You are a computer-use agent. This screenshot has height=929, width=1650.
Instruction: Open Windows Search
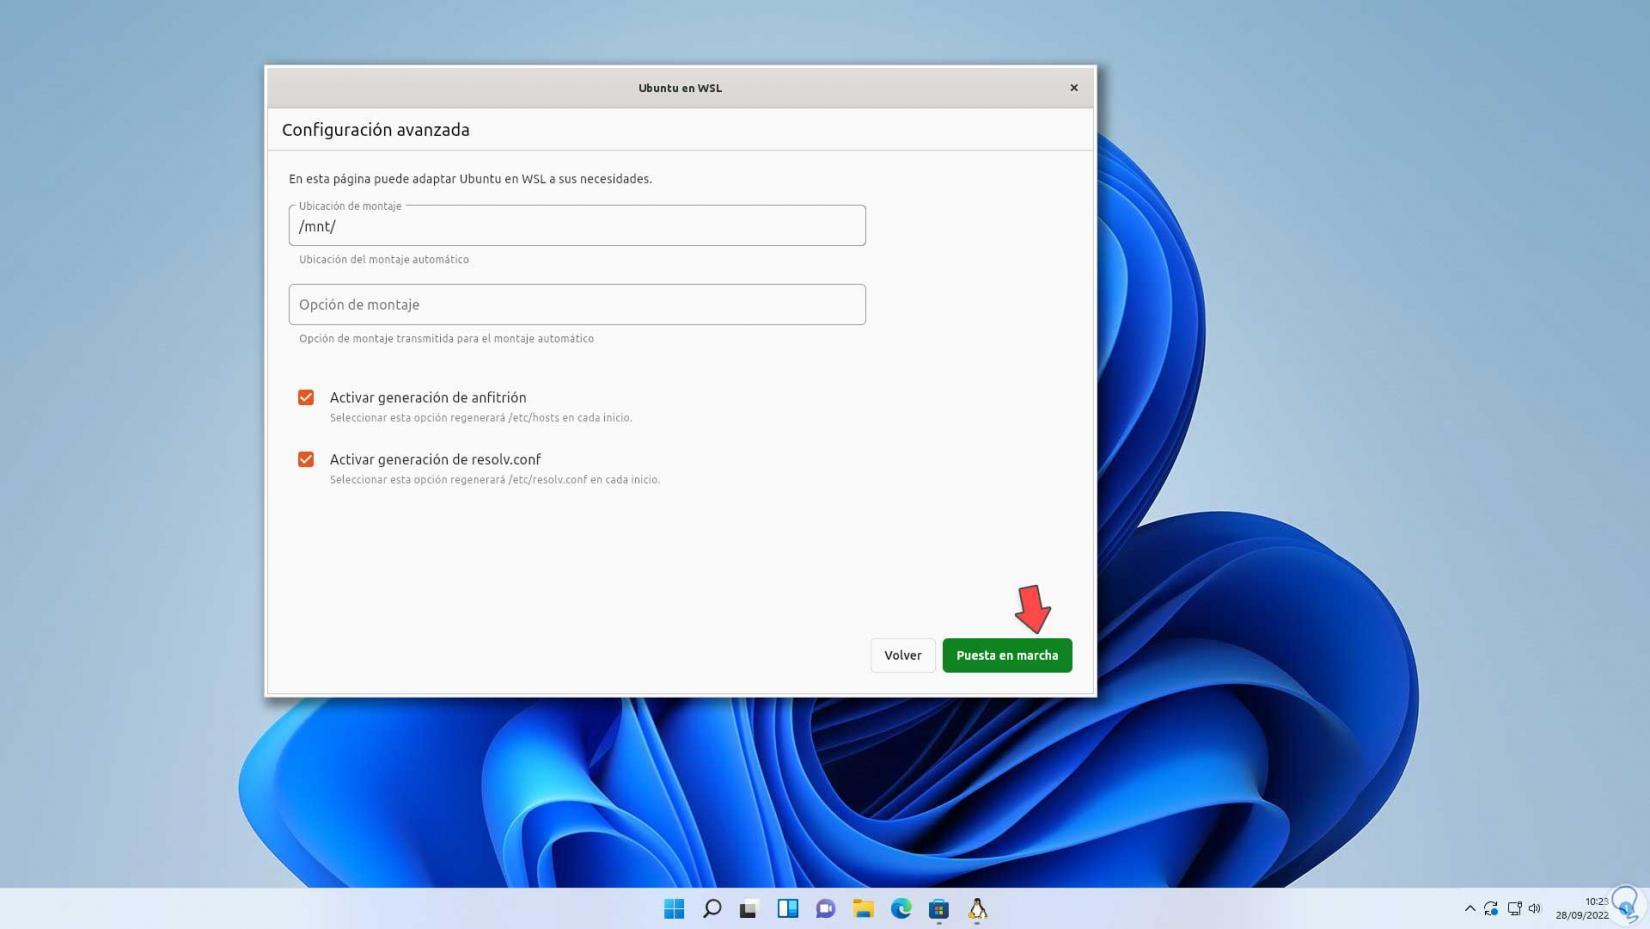711,909
